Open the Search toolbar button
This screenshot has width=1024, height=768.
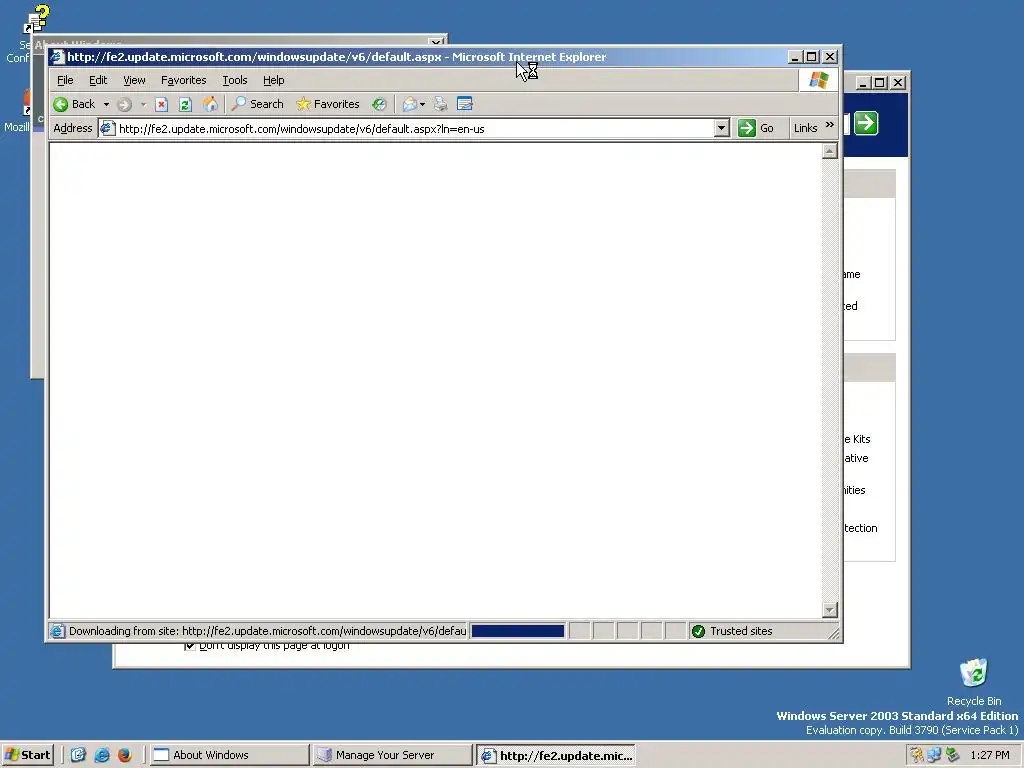(x=258, y=104)
